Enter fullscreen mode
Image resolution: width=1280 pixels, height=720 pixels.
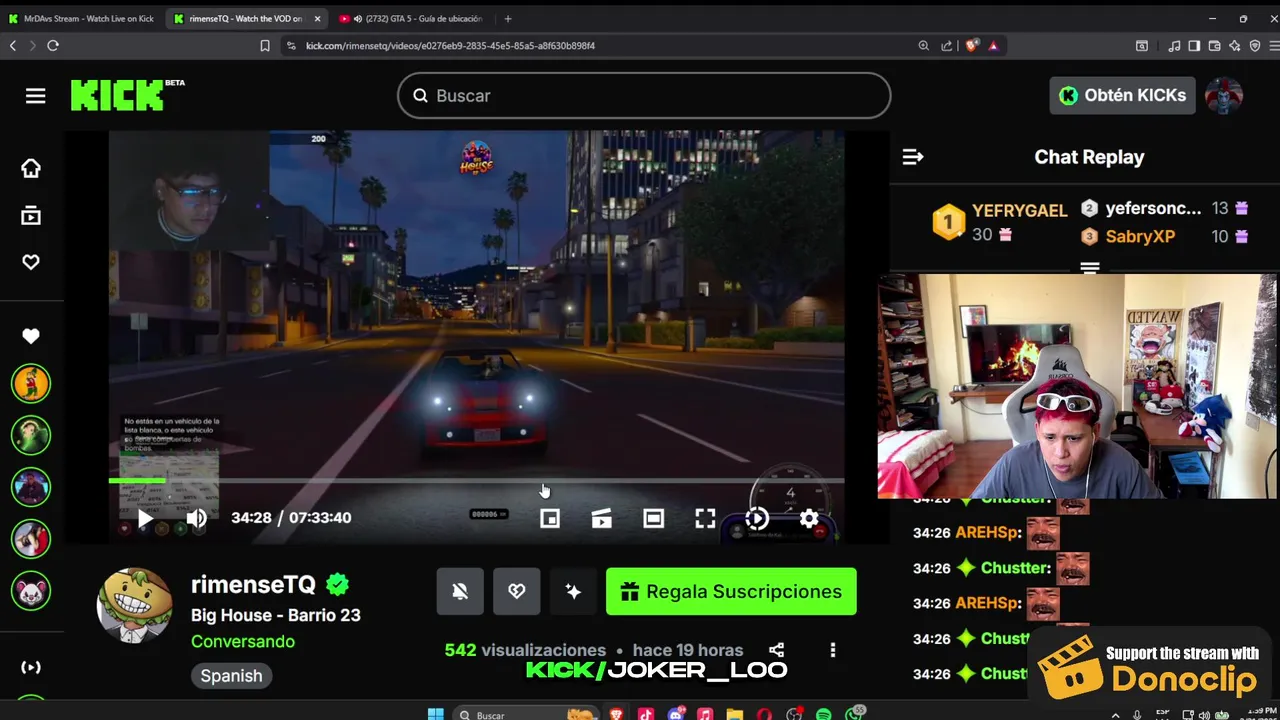(x=705, y=518)
